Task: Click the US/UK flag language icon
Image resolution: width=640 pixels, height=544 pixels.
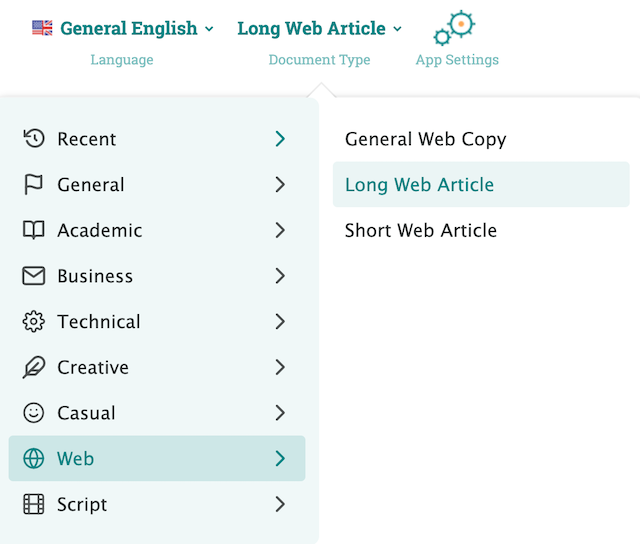Action: (x=42, y=28)
